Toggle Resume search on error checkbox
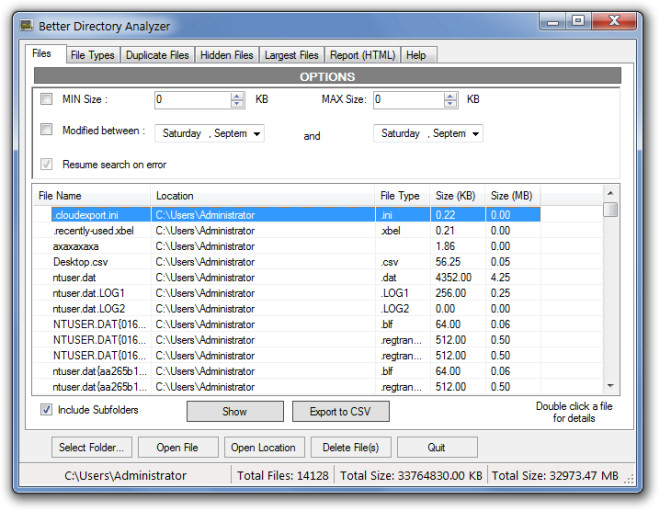Screen dimensions: 660x511 [46, 164]
